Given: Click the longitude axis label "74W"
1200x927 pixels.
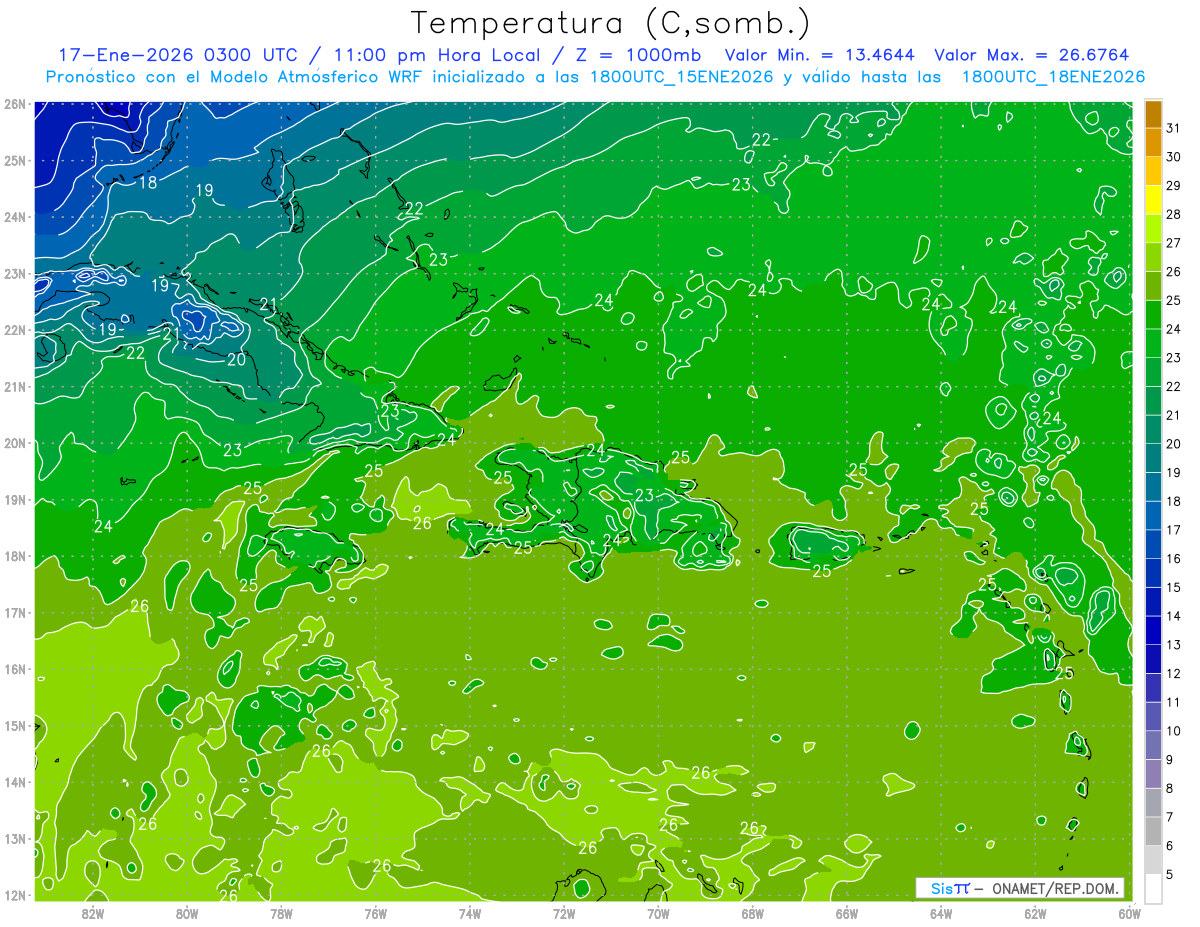Looking at the screenshot, I should point(470,913).
